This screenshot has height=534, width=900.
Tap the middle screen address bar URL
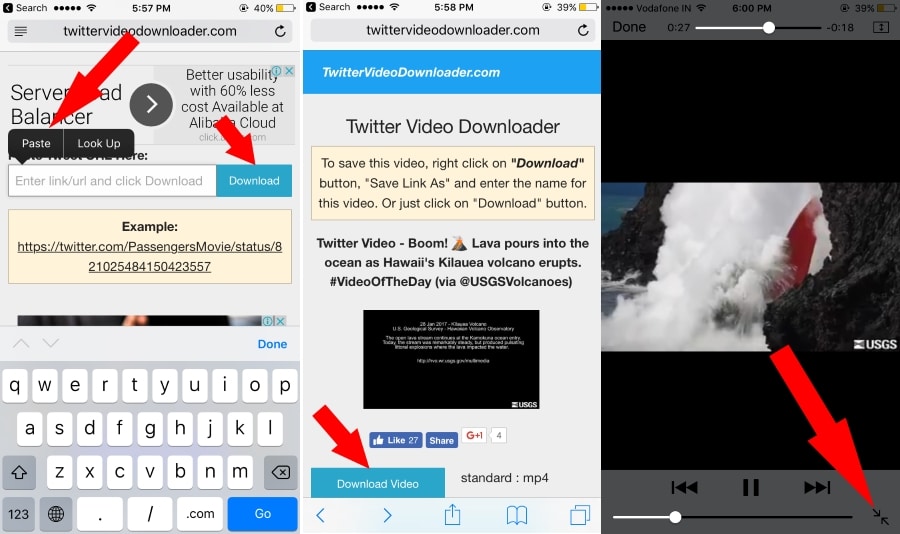click(x=453, y=30)
